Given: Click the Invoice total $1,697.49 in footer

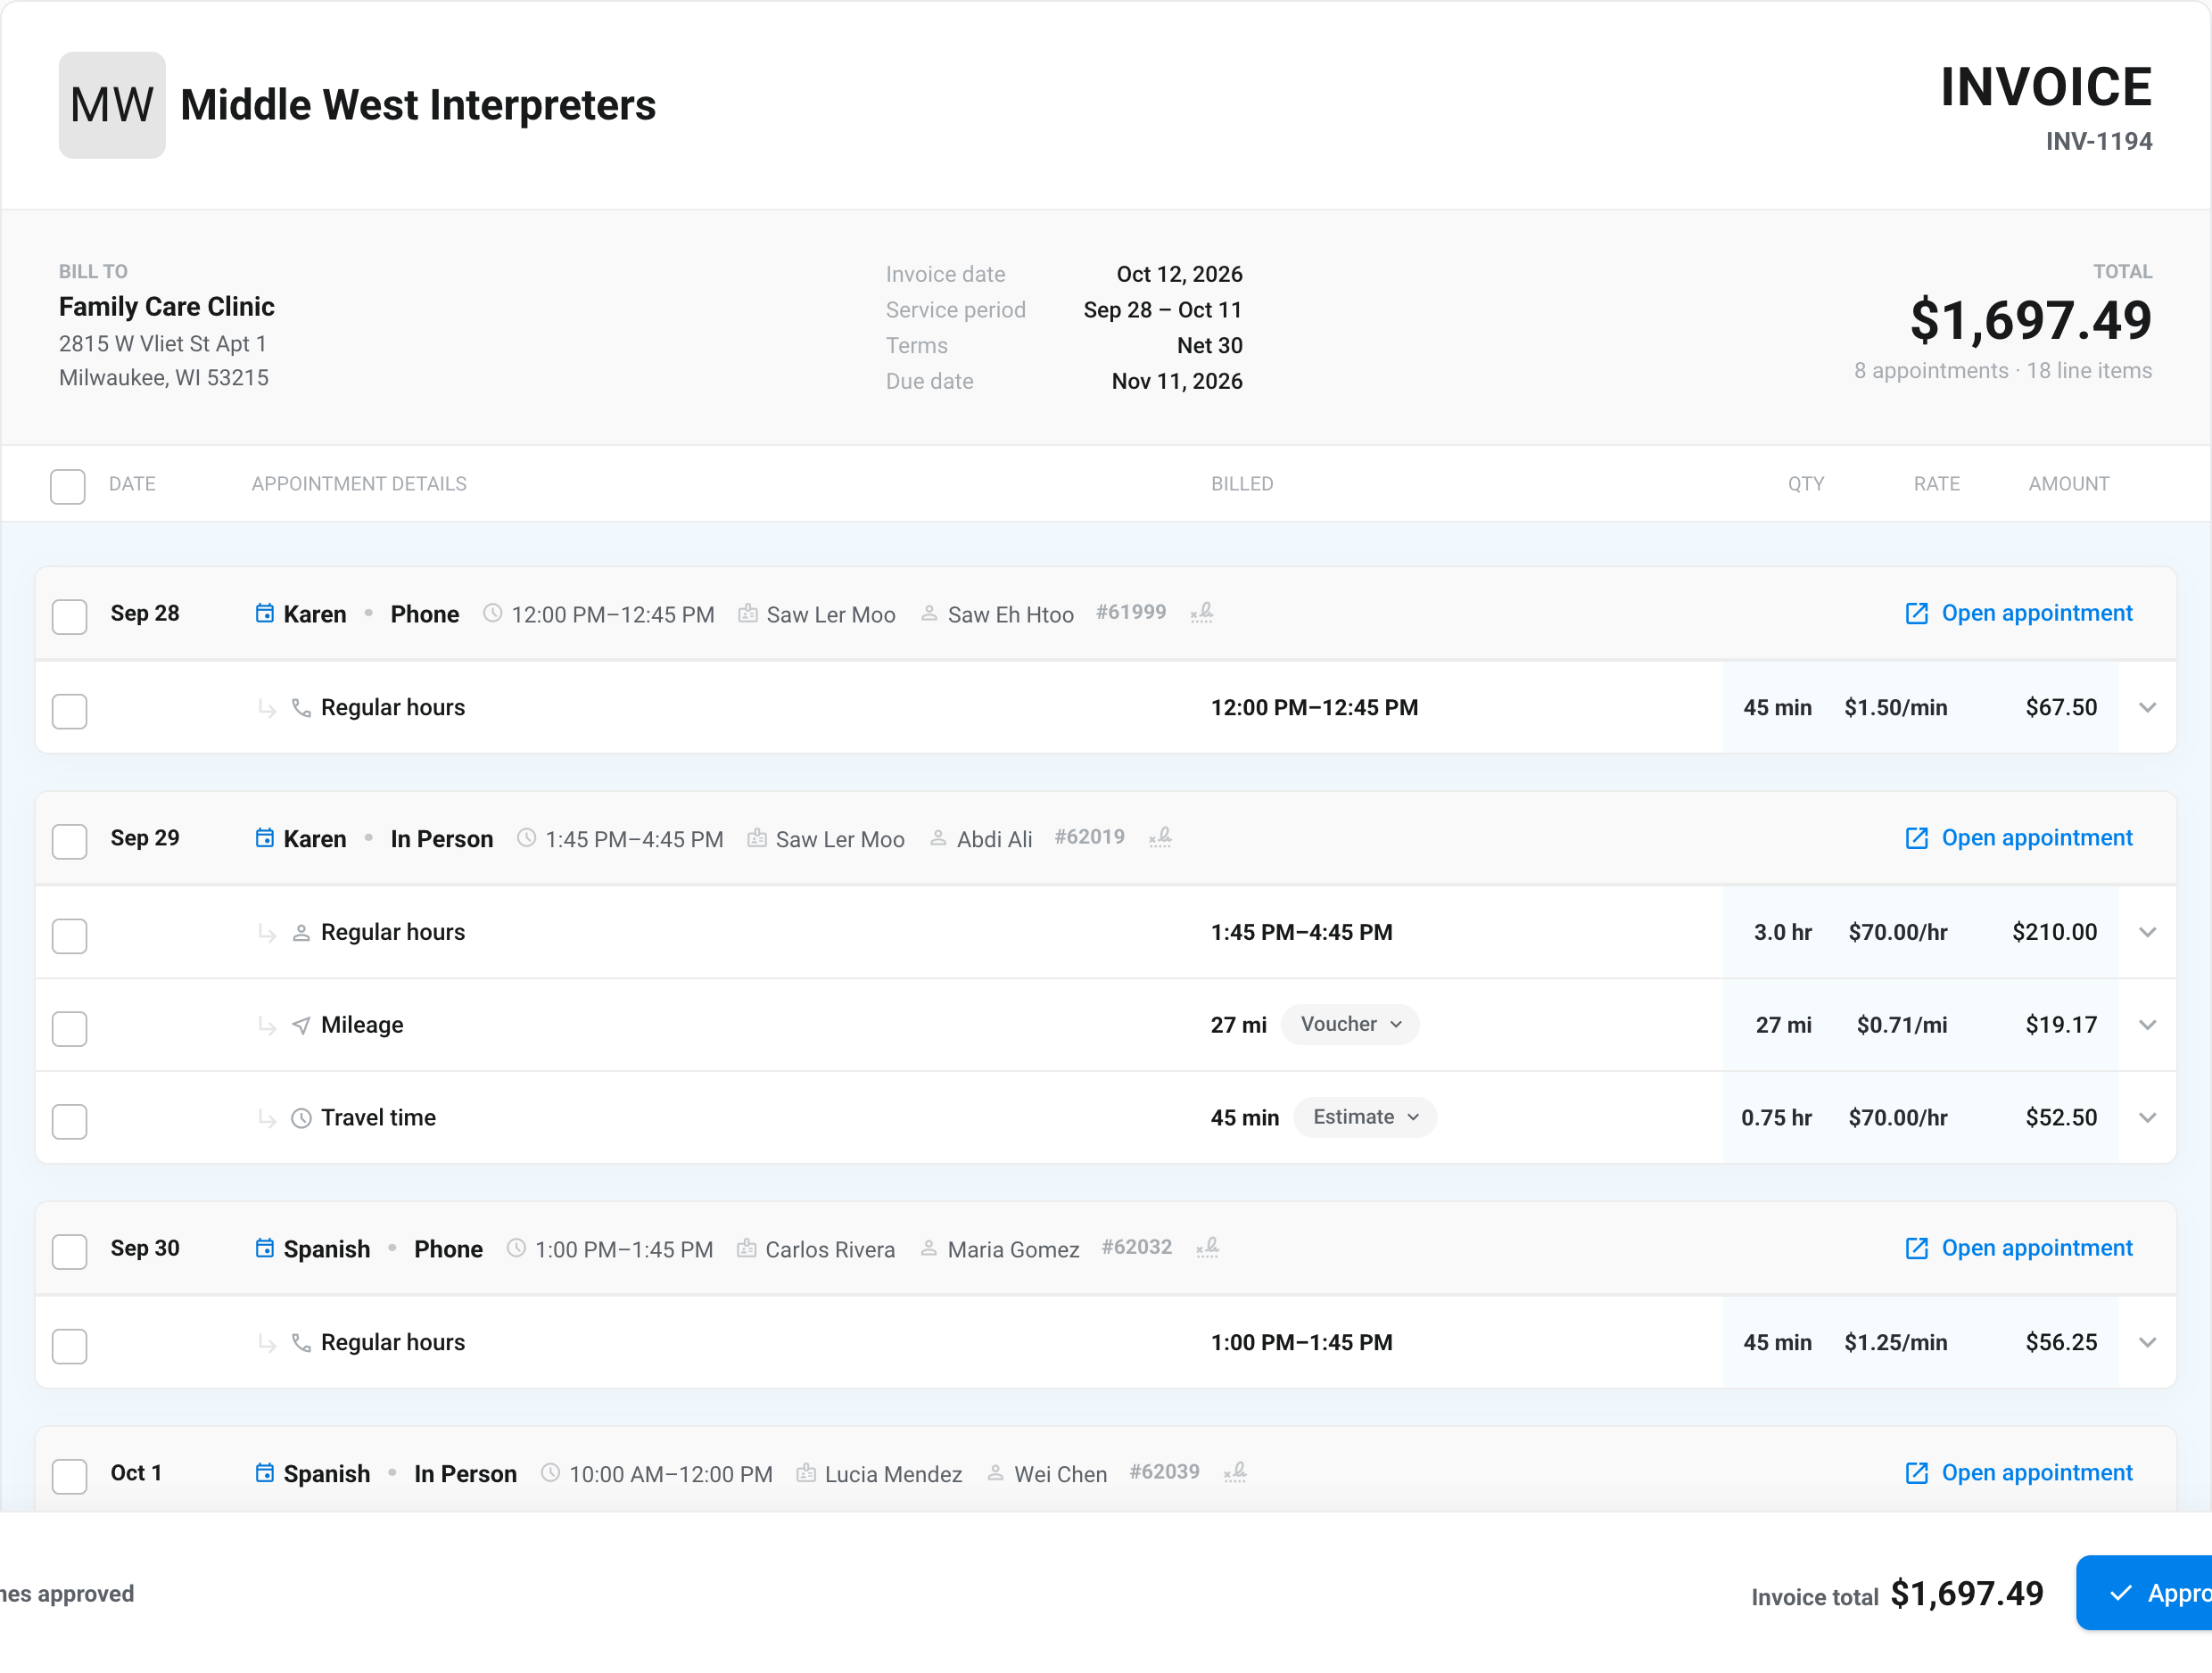Looking at the screenshot, I should click(x=1898, y=1594).
